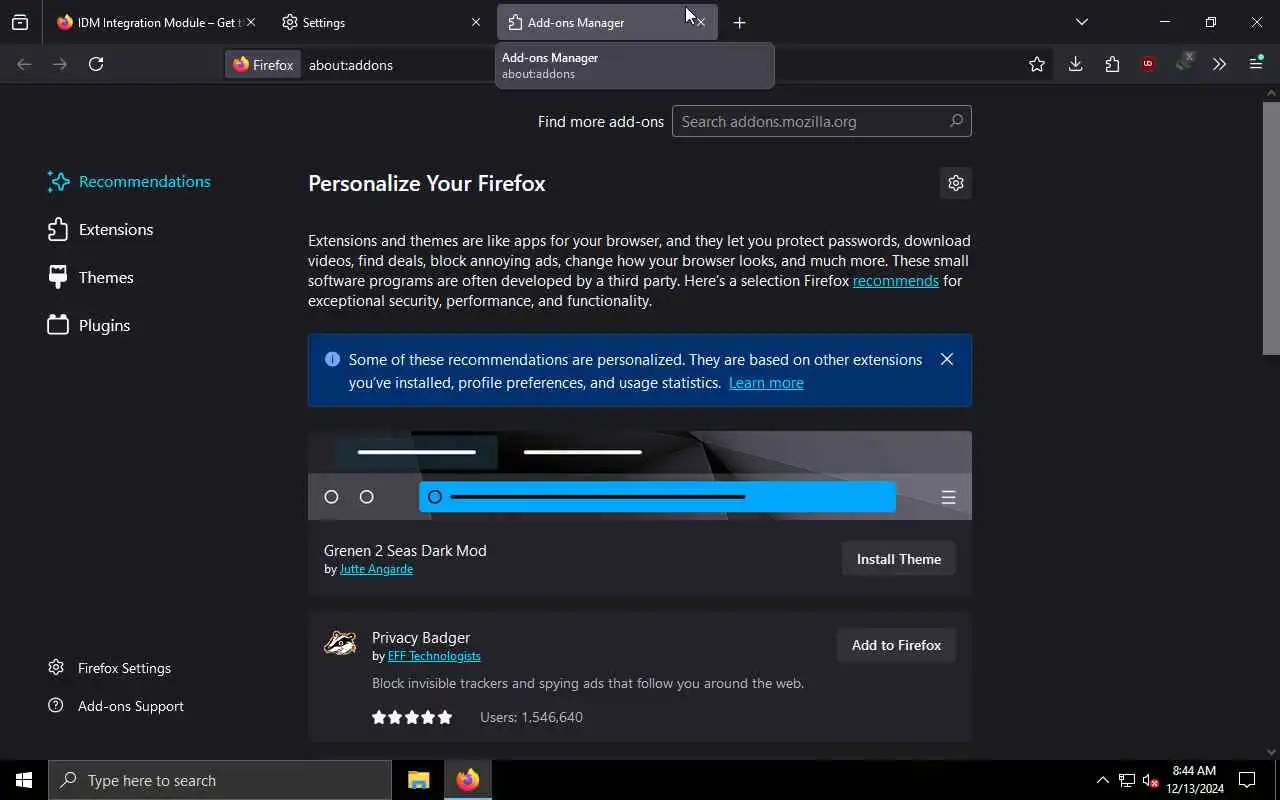Close the Settings tab
The width and height of the screenshot is (1280, 800).
476,22
